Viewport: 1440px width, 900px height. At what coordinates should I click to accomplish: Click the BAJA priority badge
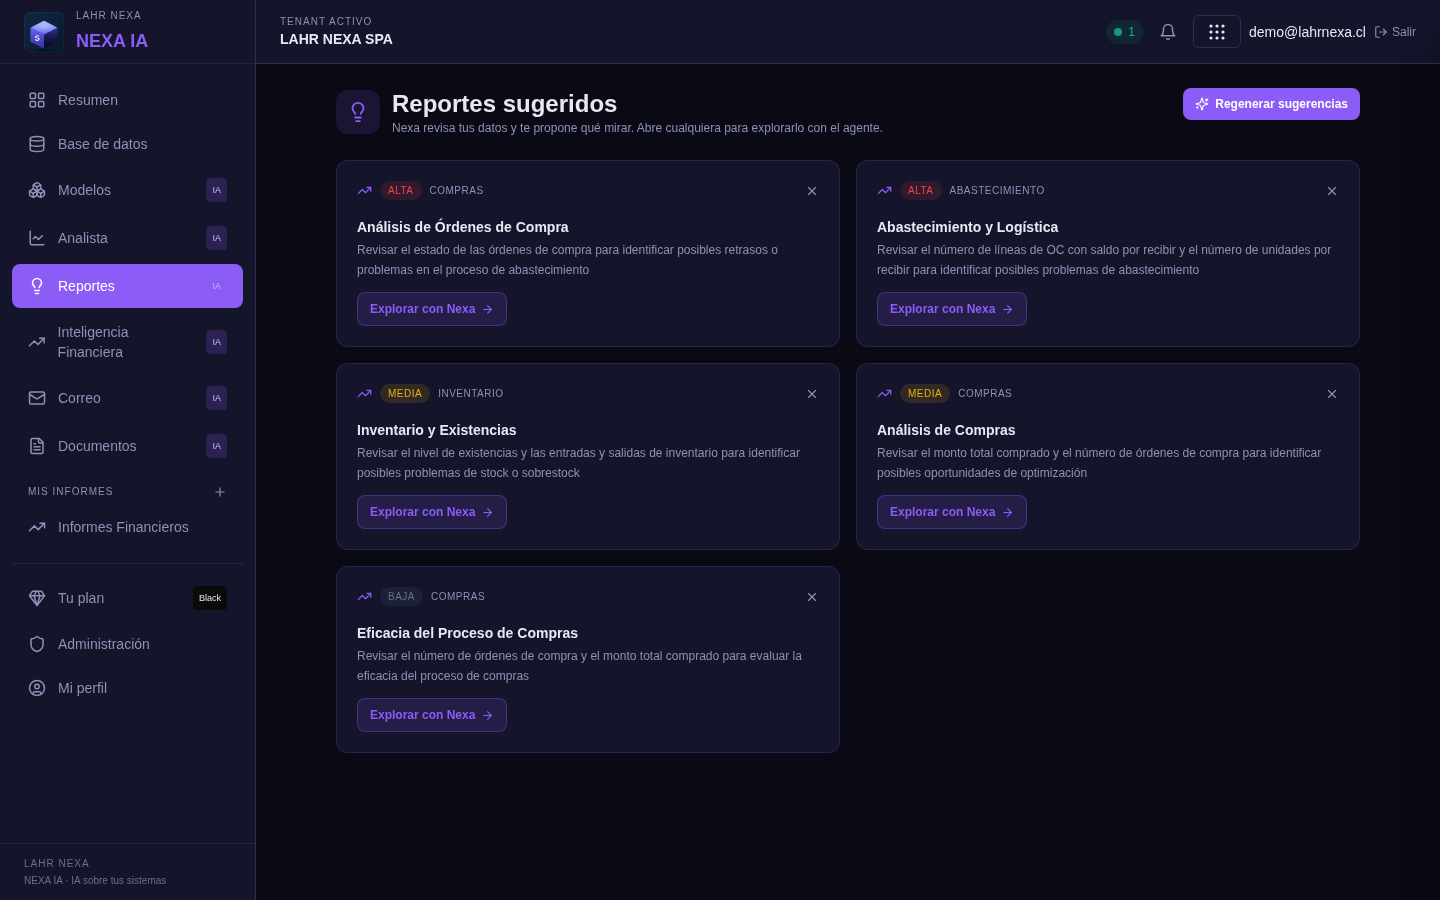click(401, 597)
